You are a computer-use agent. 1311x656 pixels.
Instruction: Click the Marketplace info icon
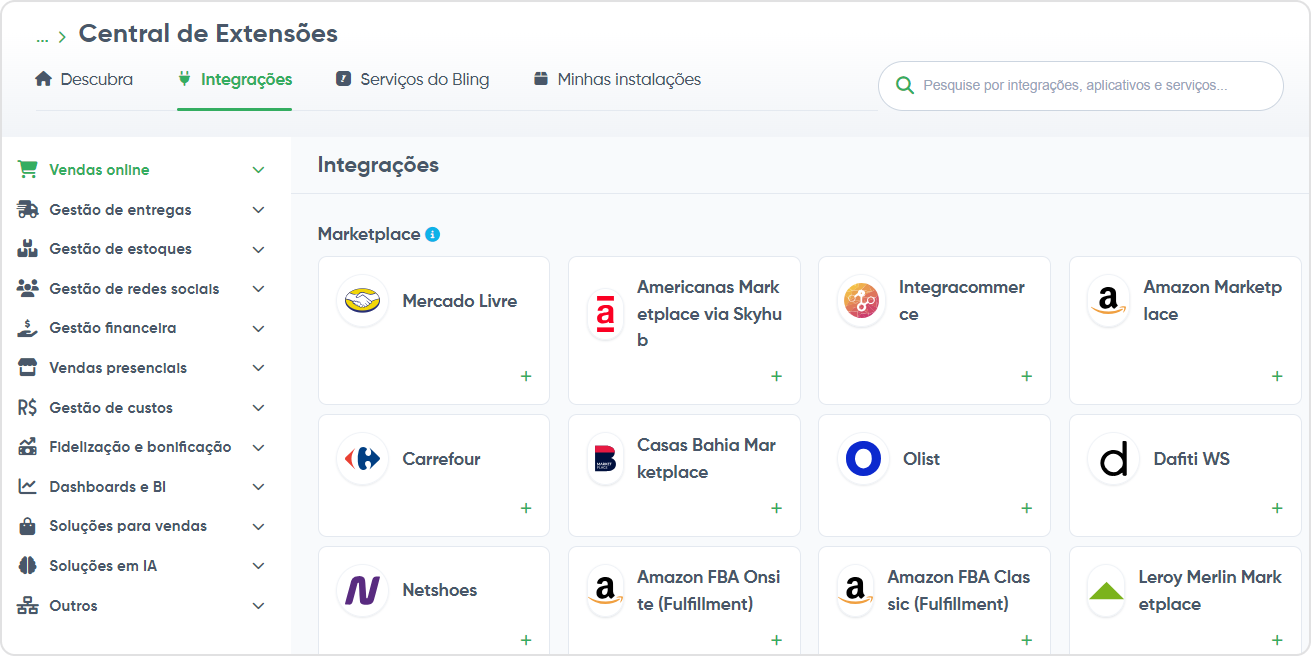pyautogui.click(x=432, y=234)
